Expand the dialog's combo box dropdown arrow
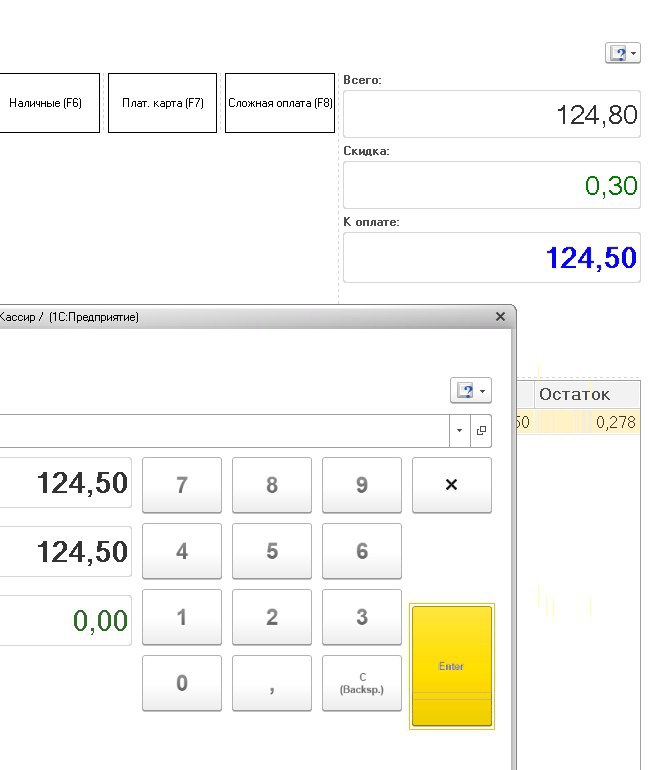The image size is (648, 770). click(459, 431)
